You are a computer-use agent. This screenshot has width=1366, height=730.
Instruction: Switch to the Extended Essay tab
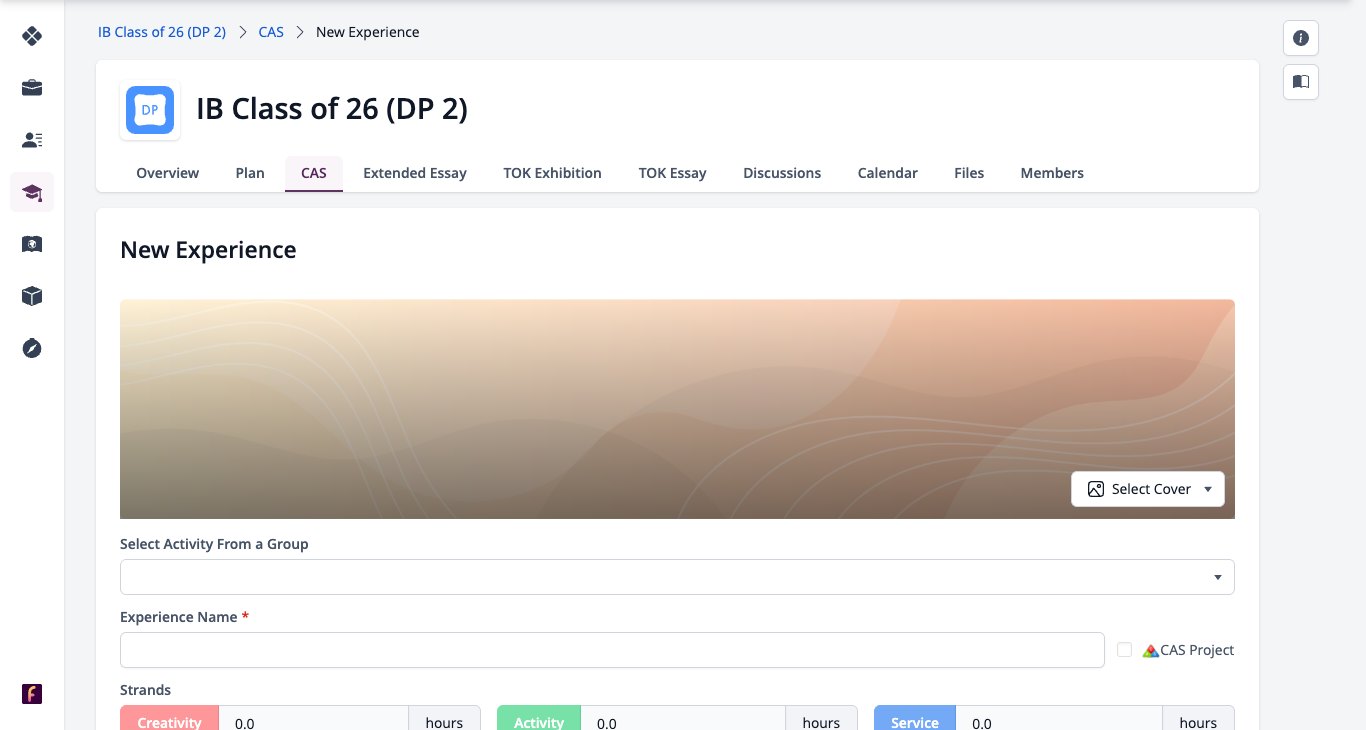click(x=415, y=173)
